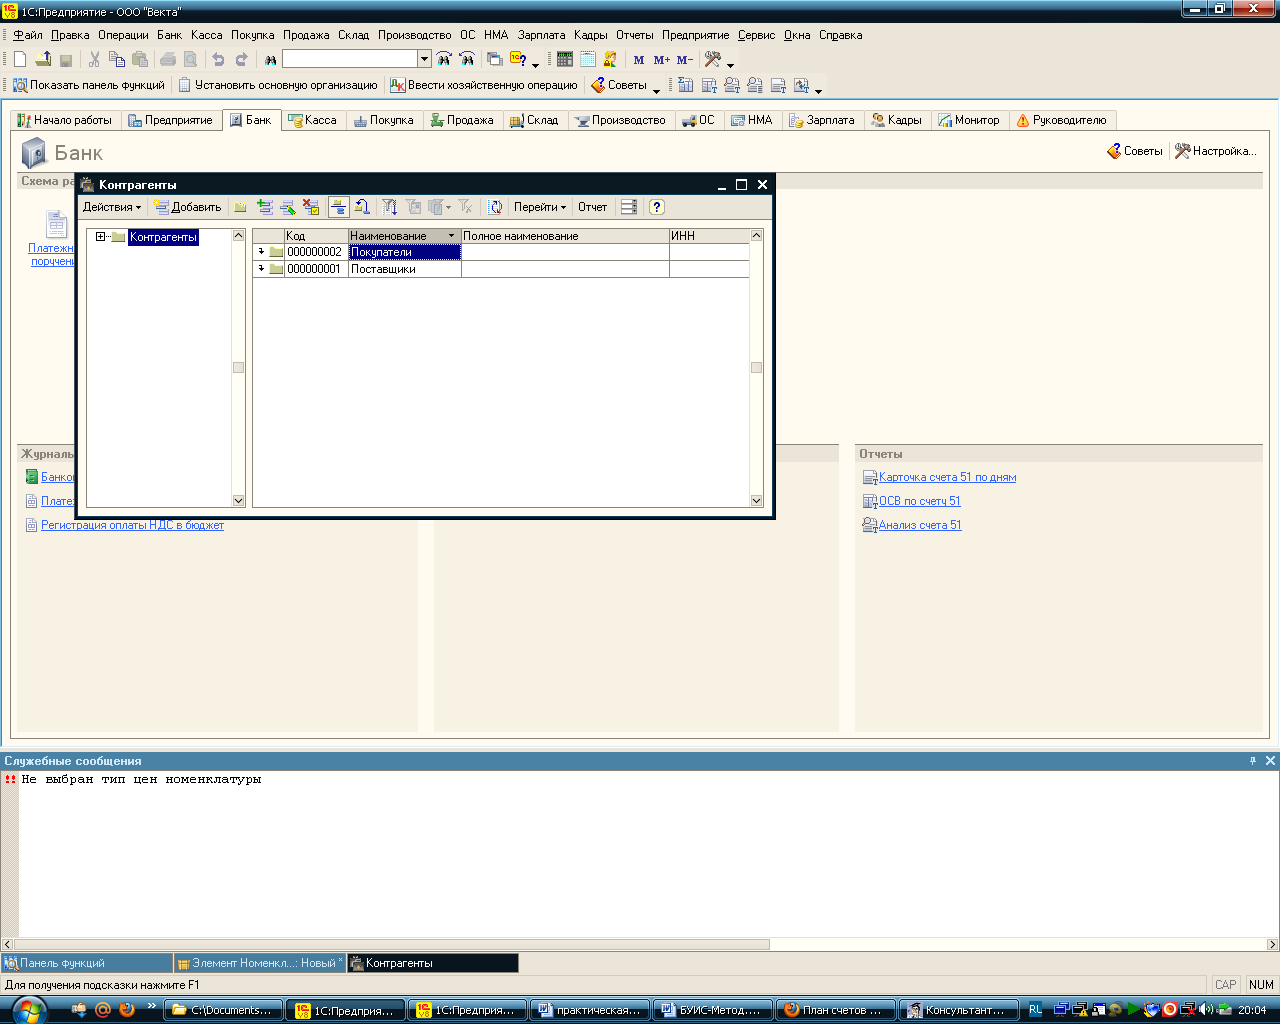Click the Undo arrow icon
1280x1024 pixels.
(x=218, y=60)
